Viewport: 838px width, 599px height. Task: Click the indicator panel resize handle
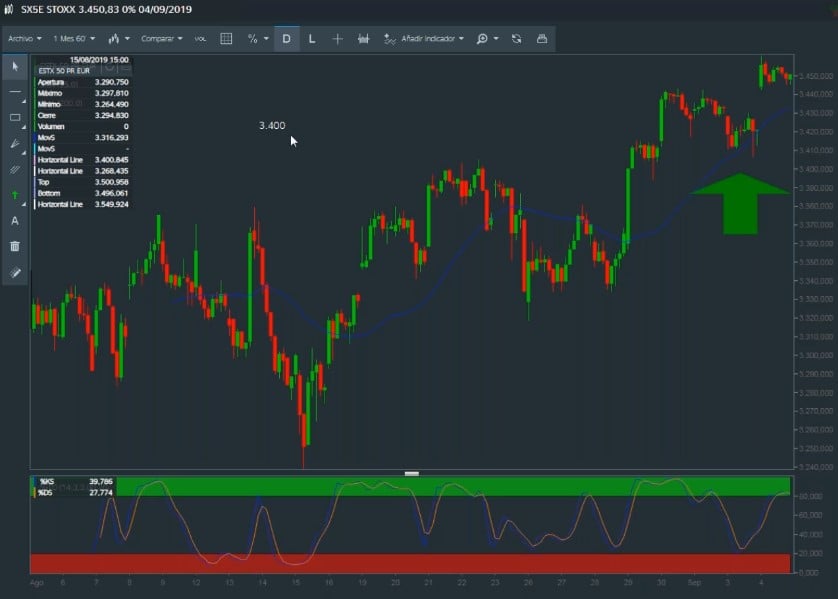tap(412, 473)
